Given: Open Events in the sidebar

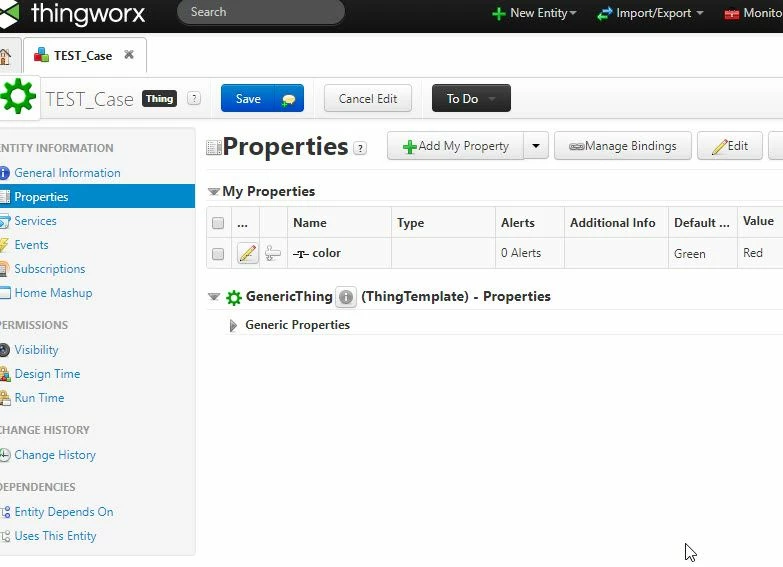Looking at the screenshot, I should (x=31, y=245).
